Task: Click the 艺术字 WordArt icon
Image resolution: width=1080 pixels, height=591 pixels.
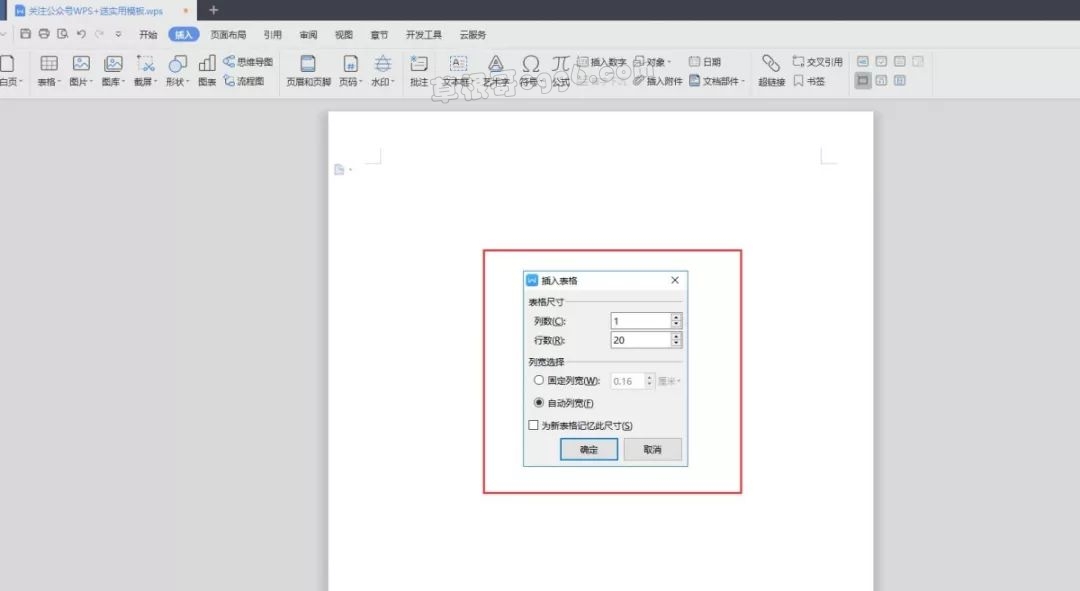Action: pyautogui.click(x=495, y=64)
